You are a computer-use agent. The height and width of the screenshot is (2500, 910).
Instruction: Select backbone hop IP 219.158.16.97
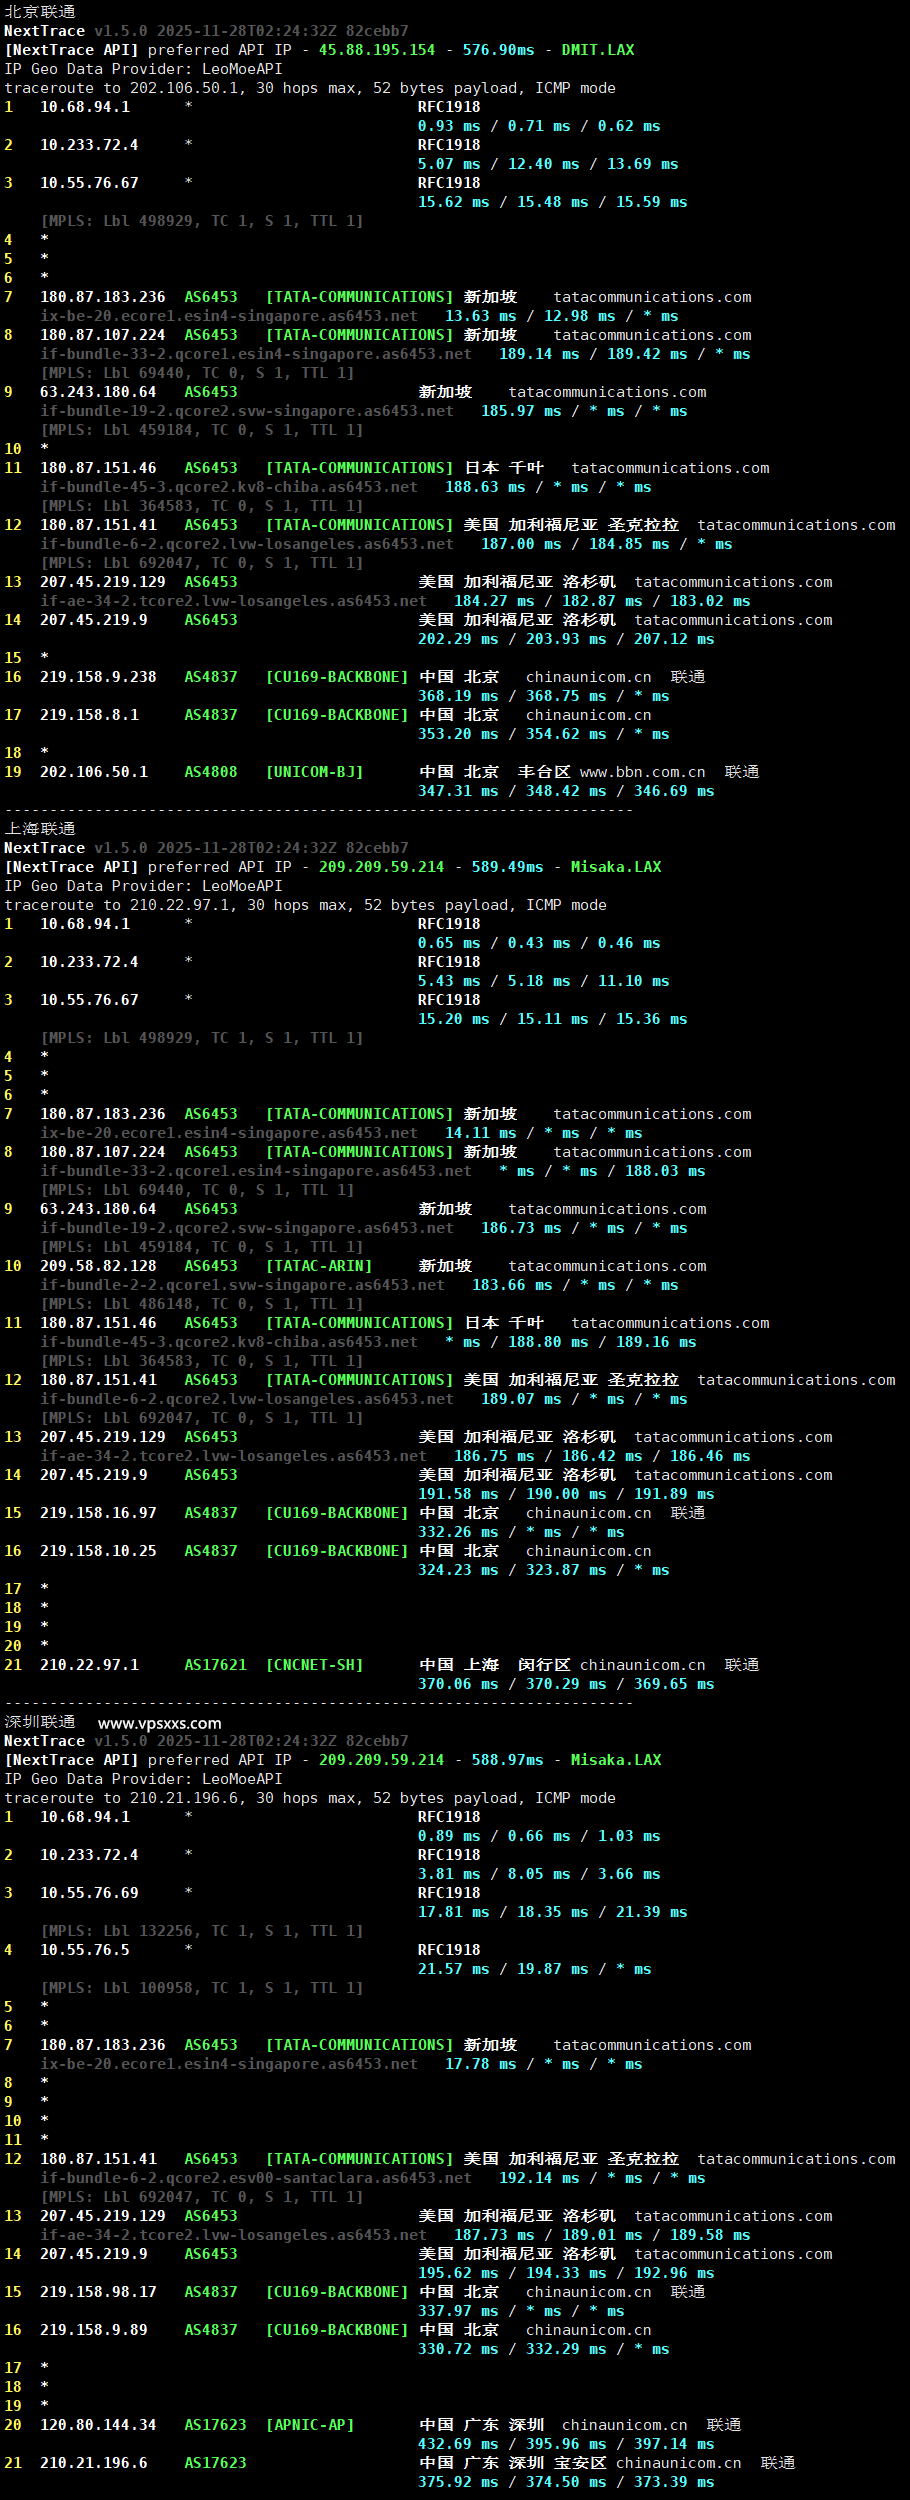98,1513
